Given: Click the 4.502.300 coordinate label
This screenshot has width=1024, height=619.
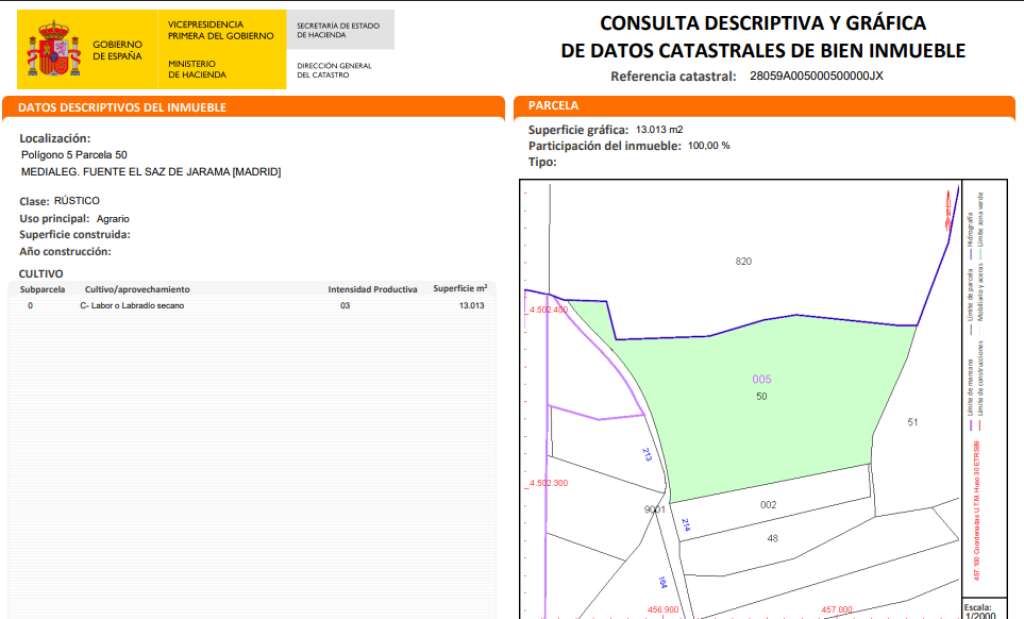Looking at the screenshot, I should coord(547,483).
